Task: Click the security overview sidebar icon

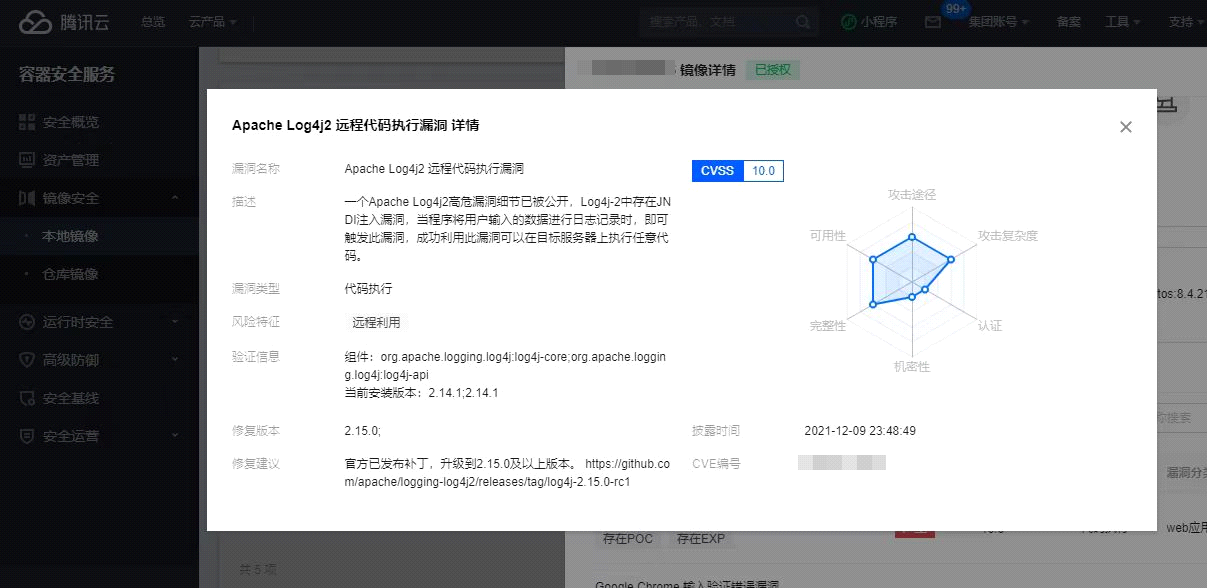Action: point(27,122)
